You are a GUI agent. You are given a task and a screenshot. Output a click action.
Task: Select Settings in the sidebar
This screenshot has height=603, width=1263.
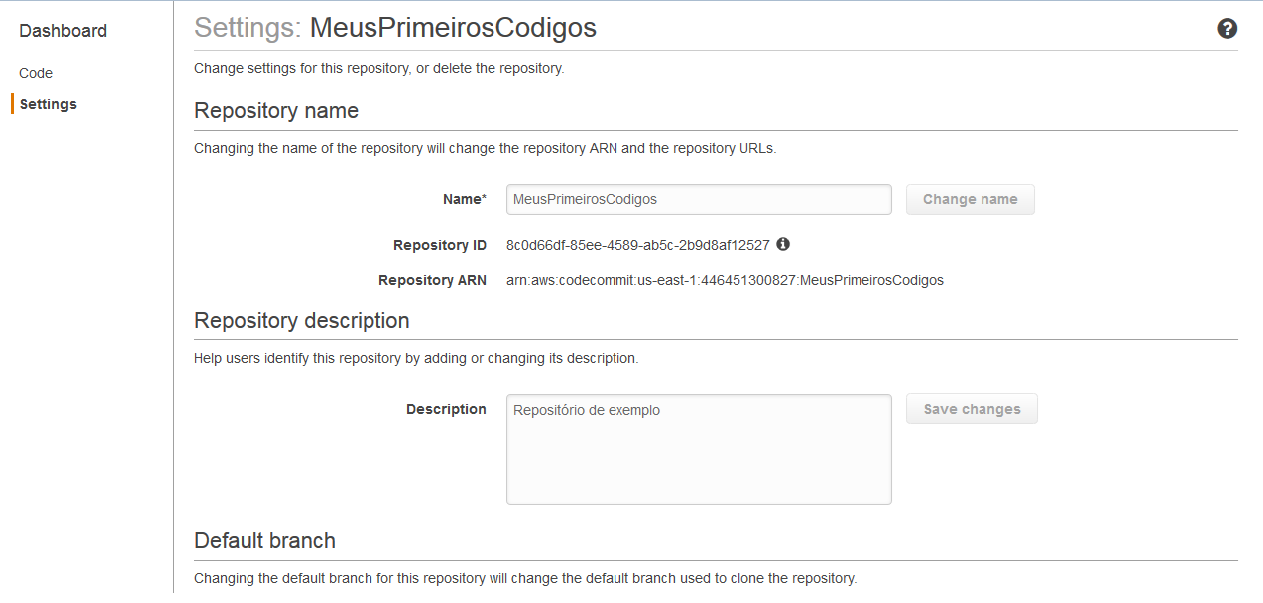coord(48,104)
